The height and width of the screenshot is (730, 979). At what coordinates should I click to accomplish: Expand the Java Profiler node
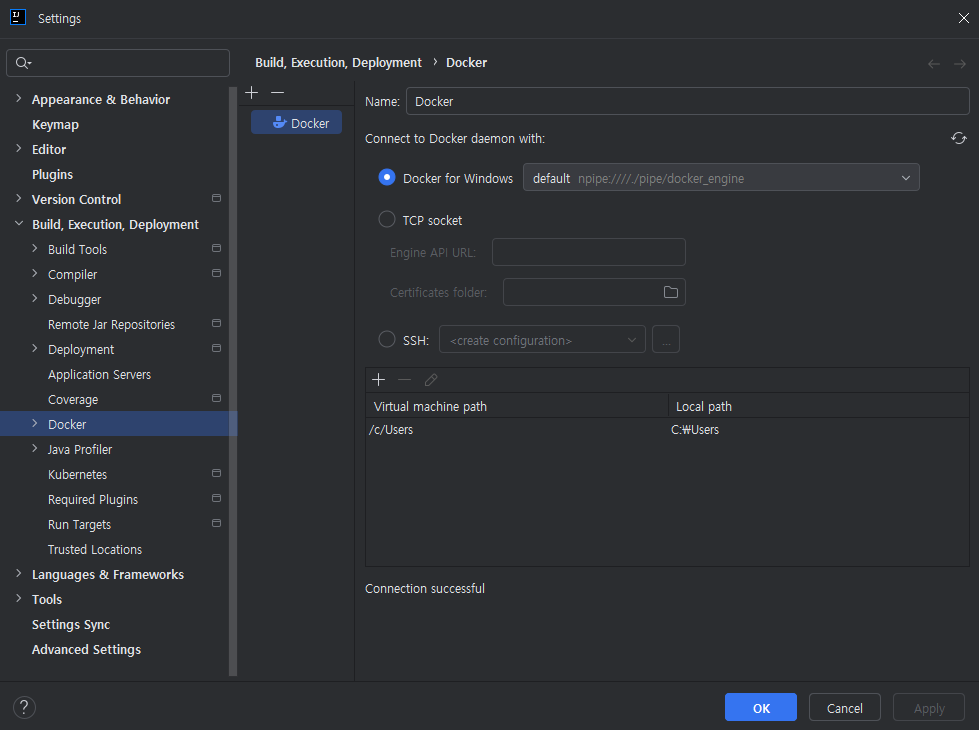pos(35,448)
